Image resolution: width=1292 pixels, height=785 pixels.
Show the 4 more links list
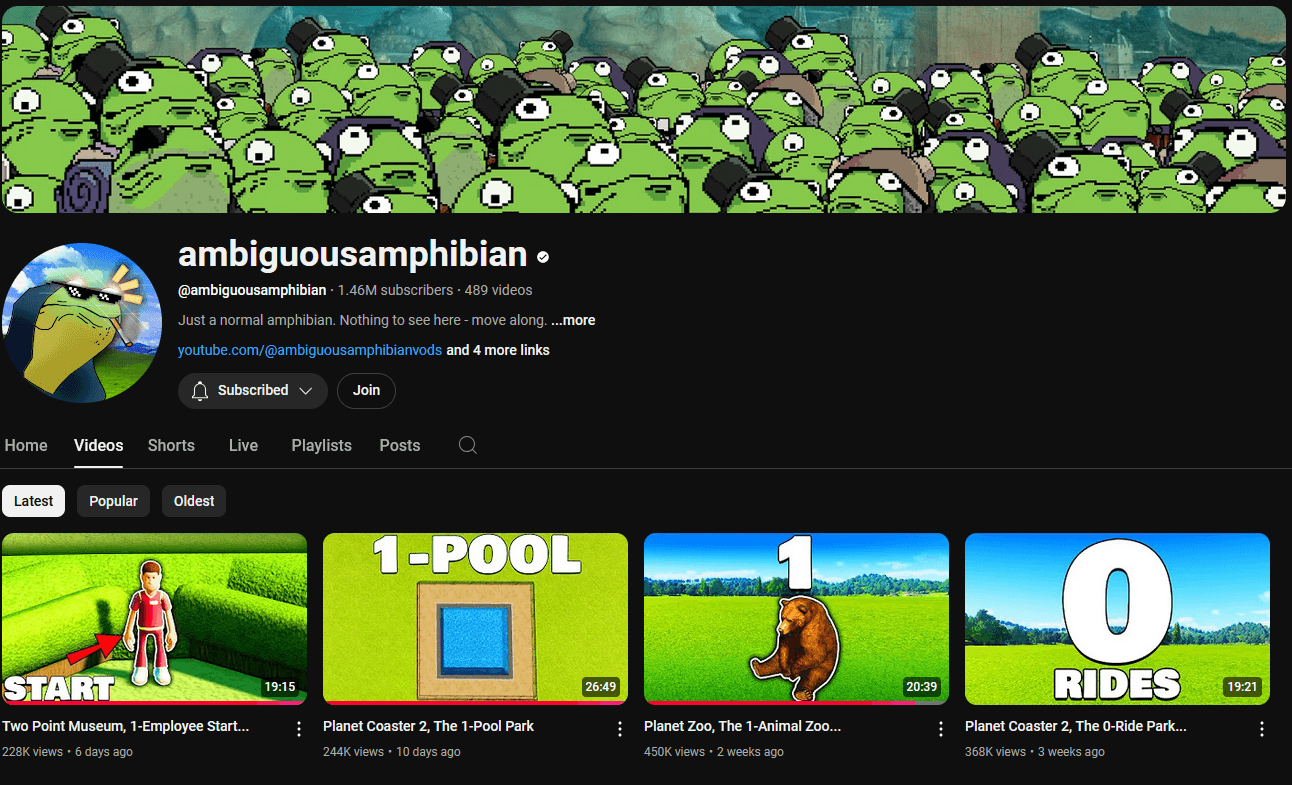497,350
